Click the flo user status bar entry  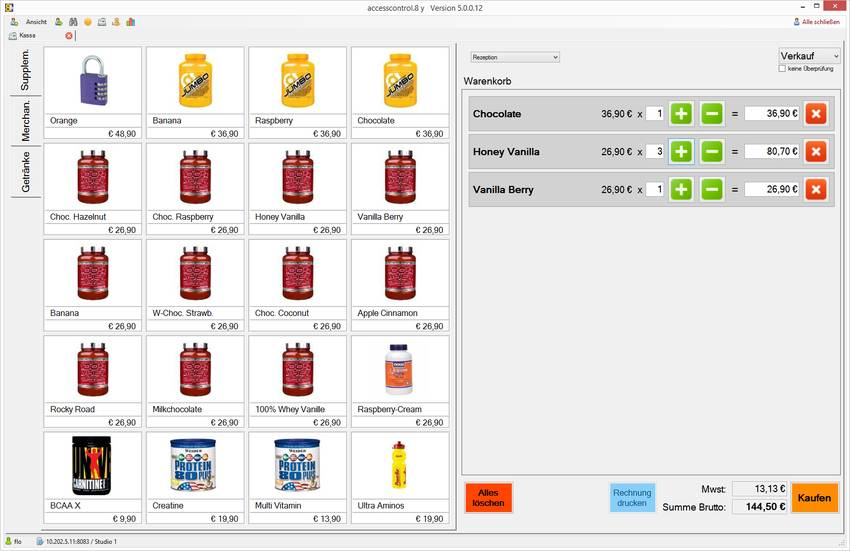click(x=14, y=541)
